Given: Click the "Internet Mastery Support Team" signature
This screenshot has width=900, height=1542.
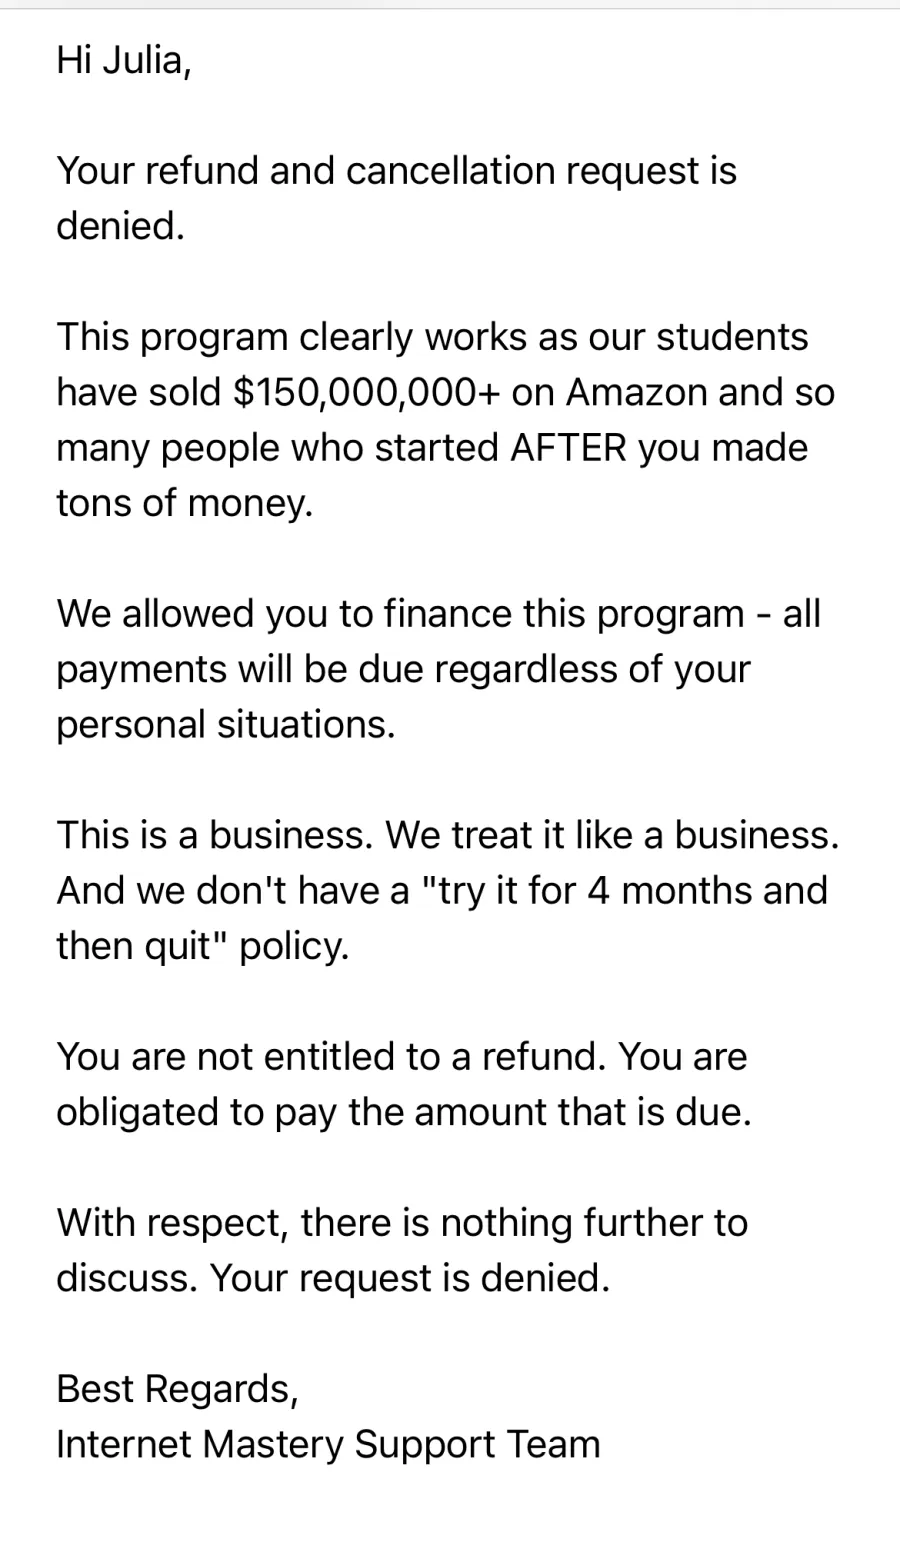Looking at the screenshot, I should (328, 1445).
